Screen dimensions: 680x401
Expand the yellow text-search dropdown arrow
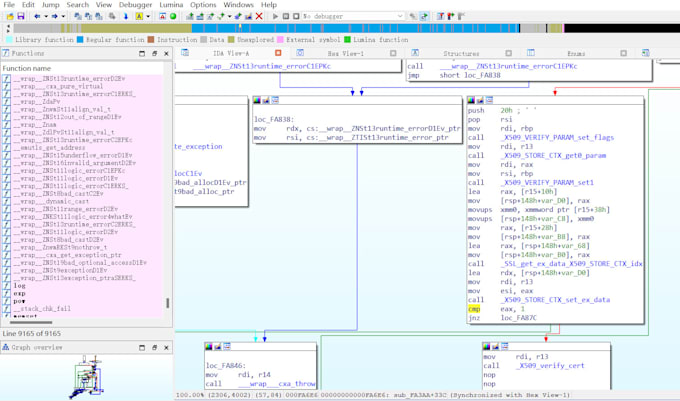148,16
